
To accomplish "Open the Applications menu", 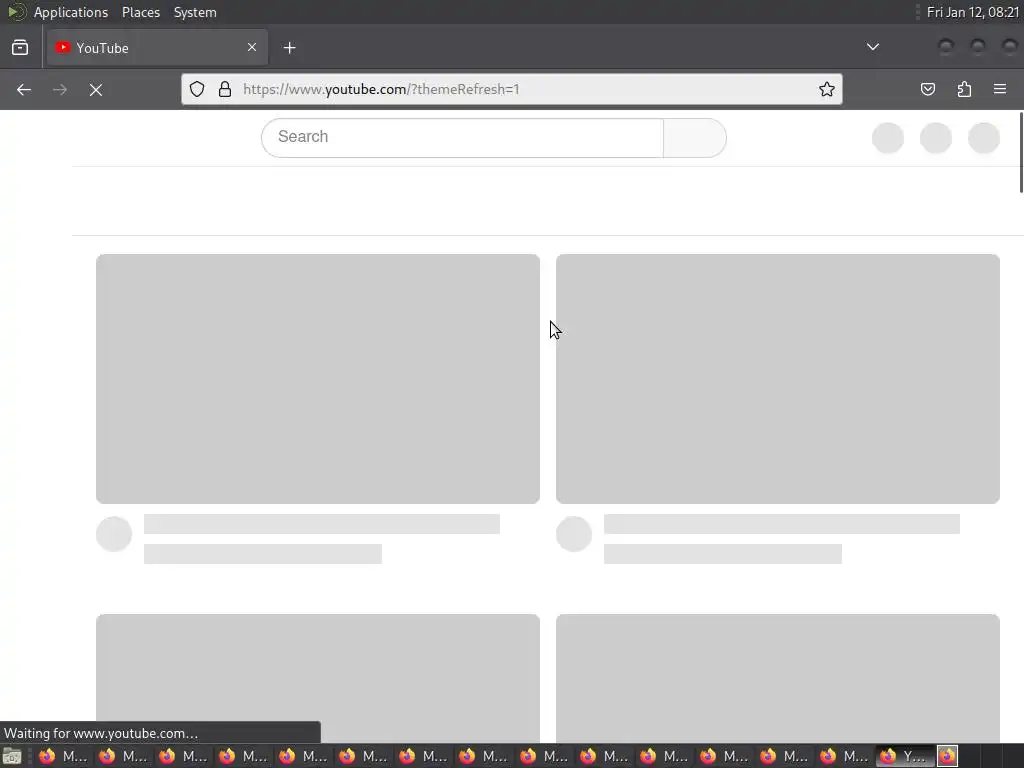I will coord(71,12).
